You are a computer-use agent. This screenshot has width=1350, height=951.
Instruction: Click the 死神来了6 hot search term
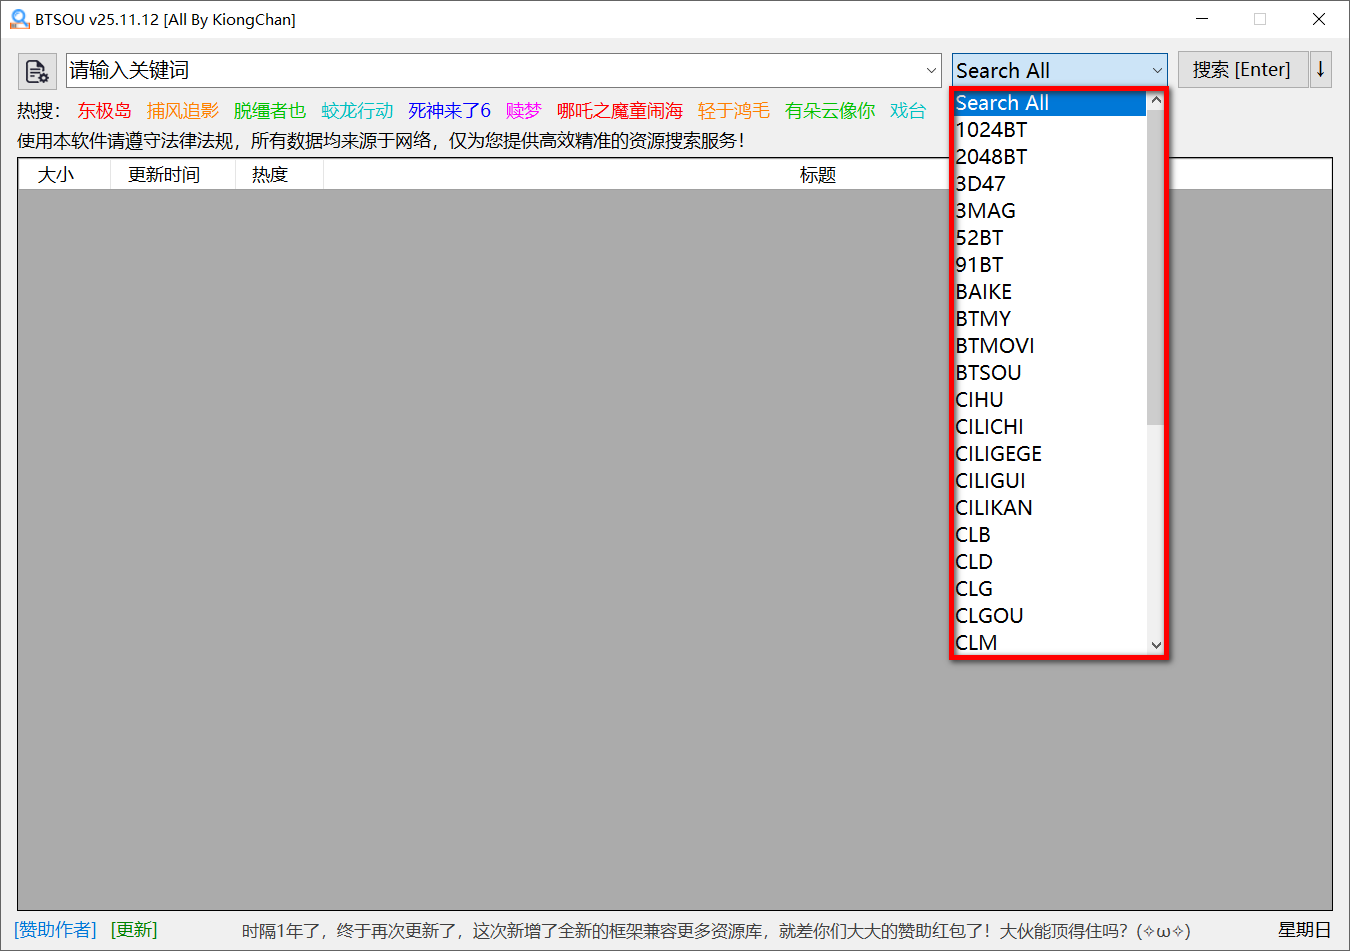click(449, 111)
